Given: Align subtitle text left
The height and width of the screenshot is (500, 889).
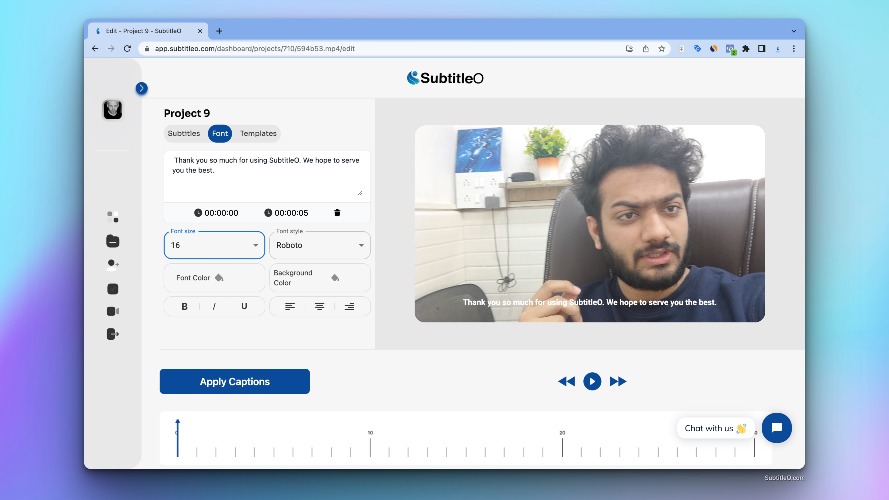Looking at the screenshot, I should click(x=290, y=307).
